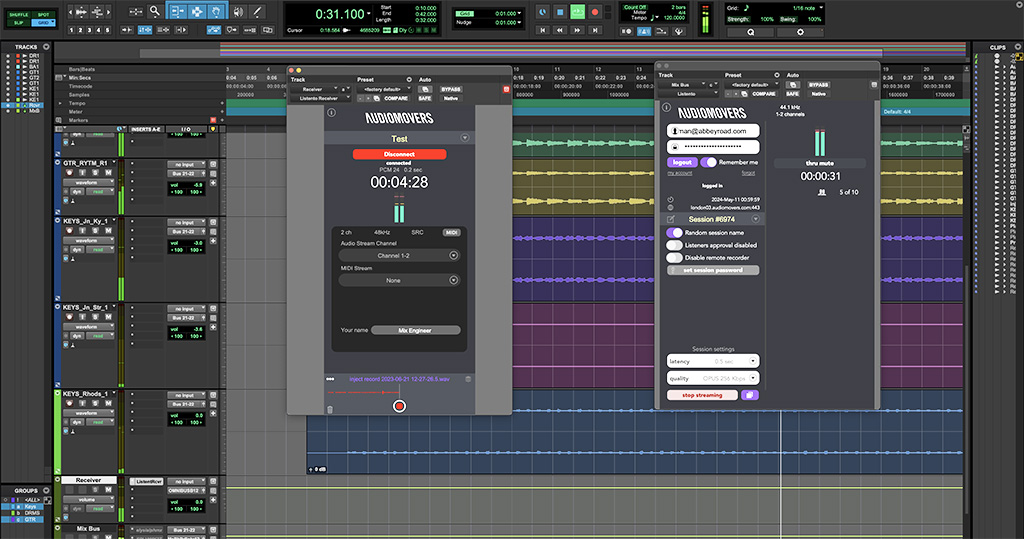Viewport: 1024px width, 539px height.
Task: Arm the transport Record button
Action: (x=594, y=12)
